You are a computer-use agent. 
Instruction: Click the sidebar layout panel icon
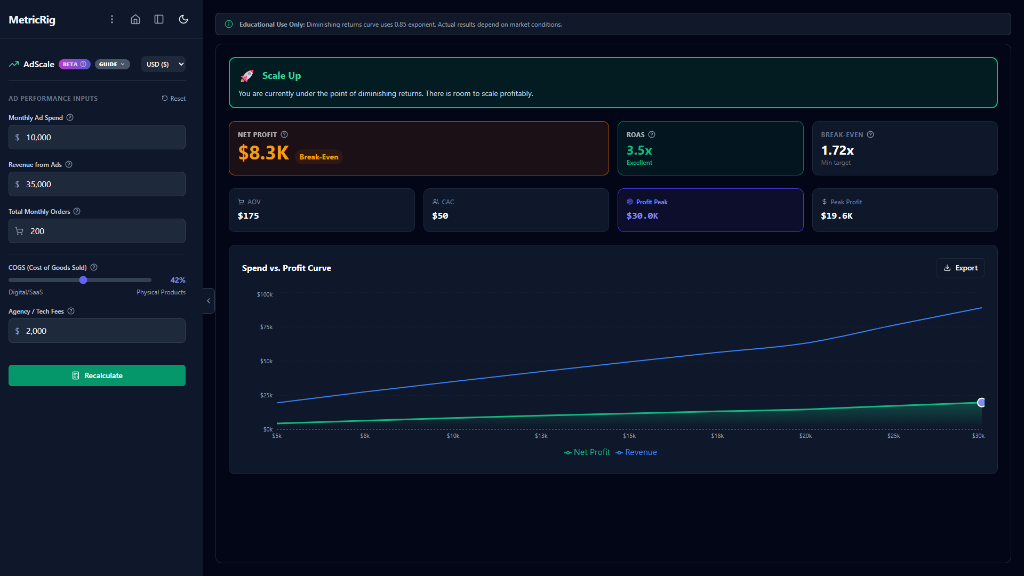[x=159, y=19]
